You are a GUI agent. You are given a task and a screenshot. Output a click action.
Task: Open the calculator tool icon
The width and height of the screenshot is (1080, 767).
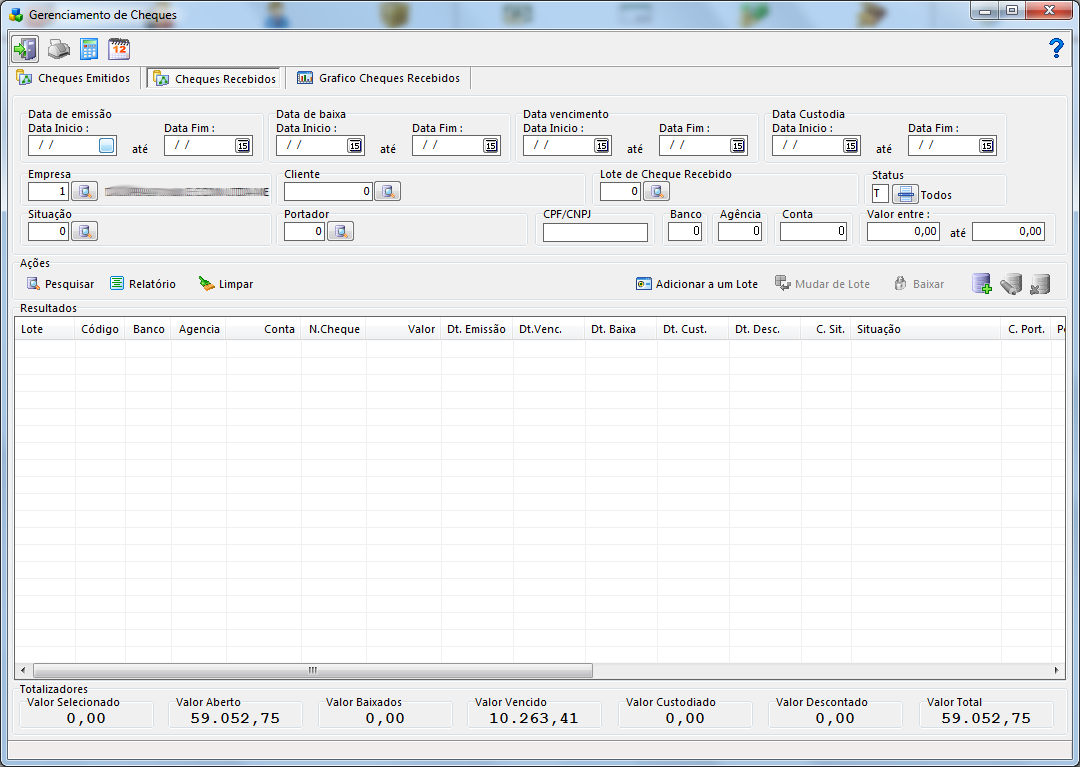(x=89, y=49)
